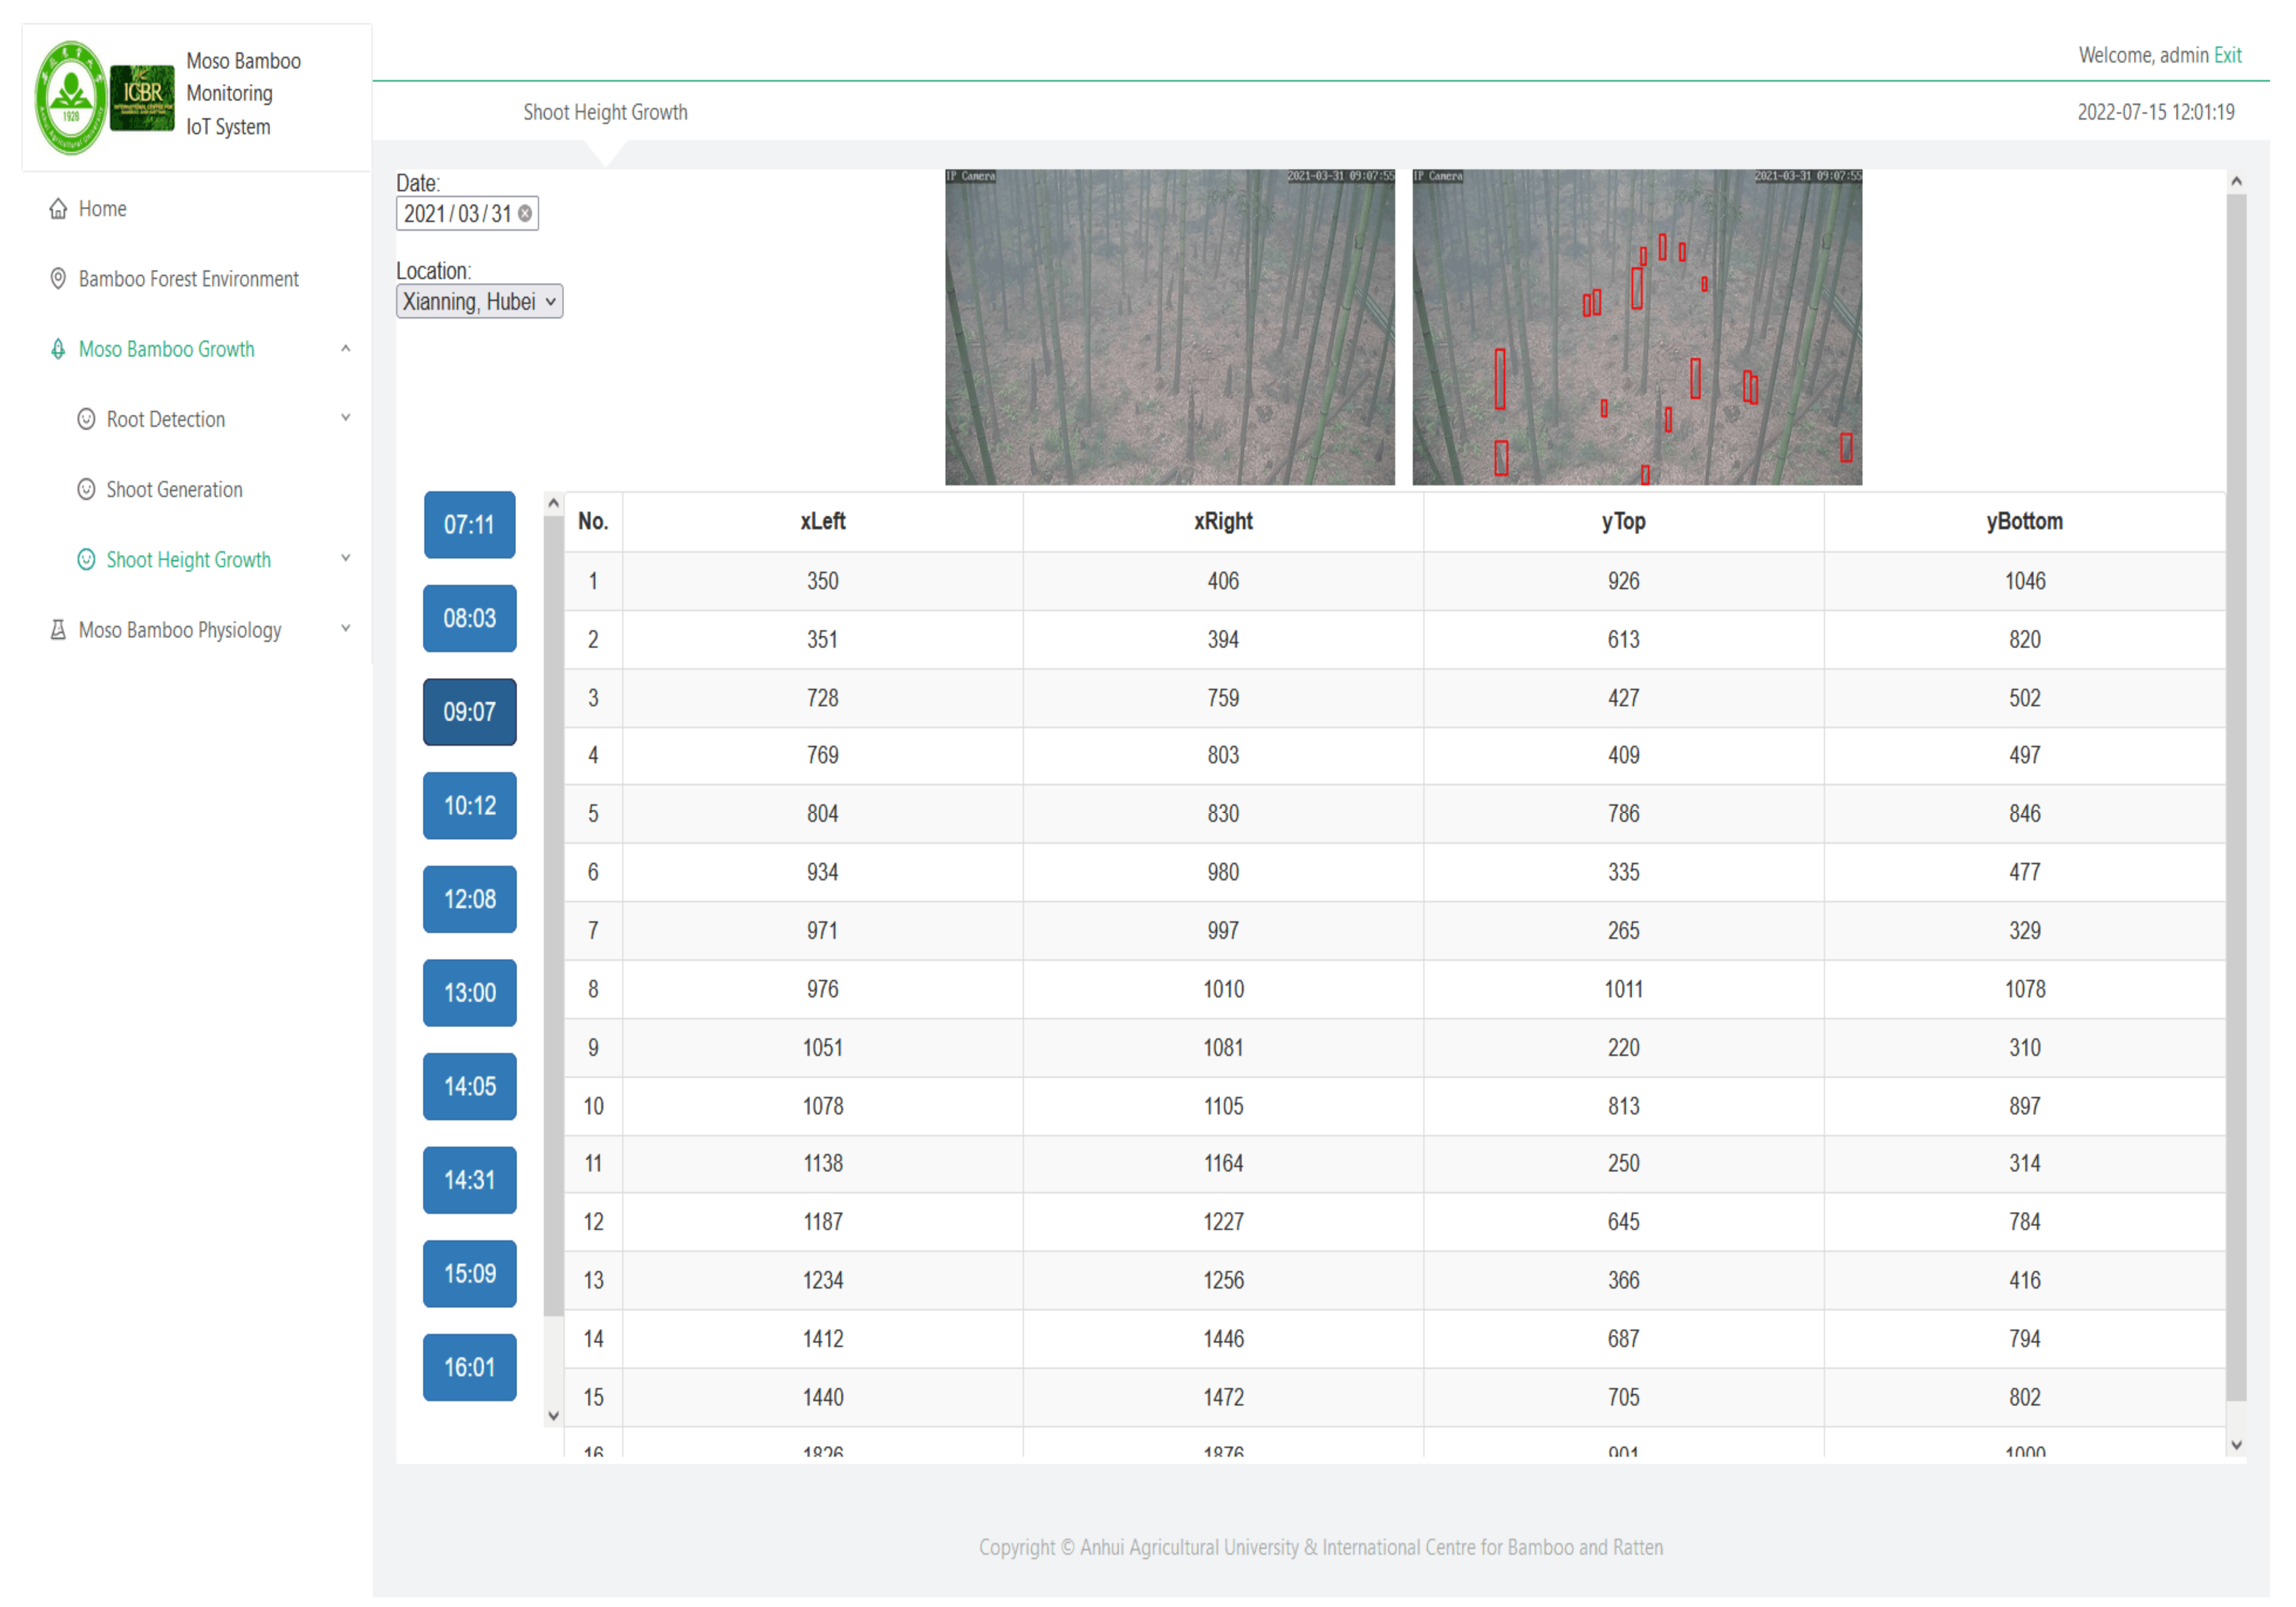Screen dimensions: 2296x1607
Task: Select the 09:07 time button
Action: coord(470,712)
